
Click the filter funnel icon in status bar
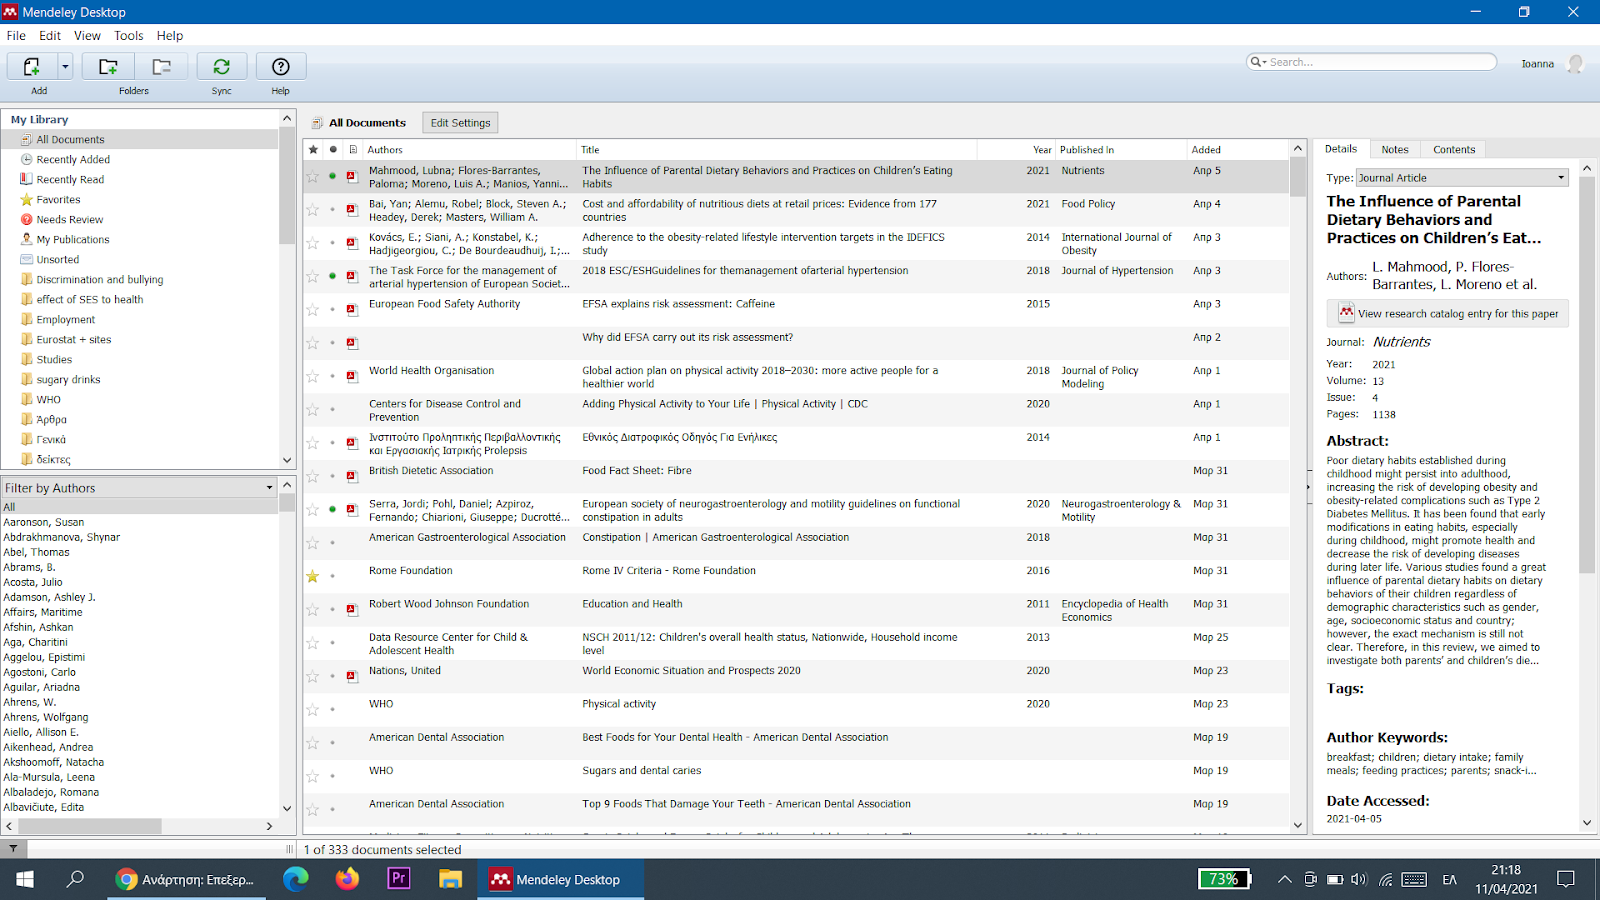(x=13, y=849)
